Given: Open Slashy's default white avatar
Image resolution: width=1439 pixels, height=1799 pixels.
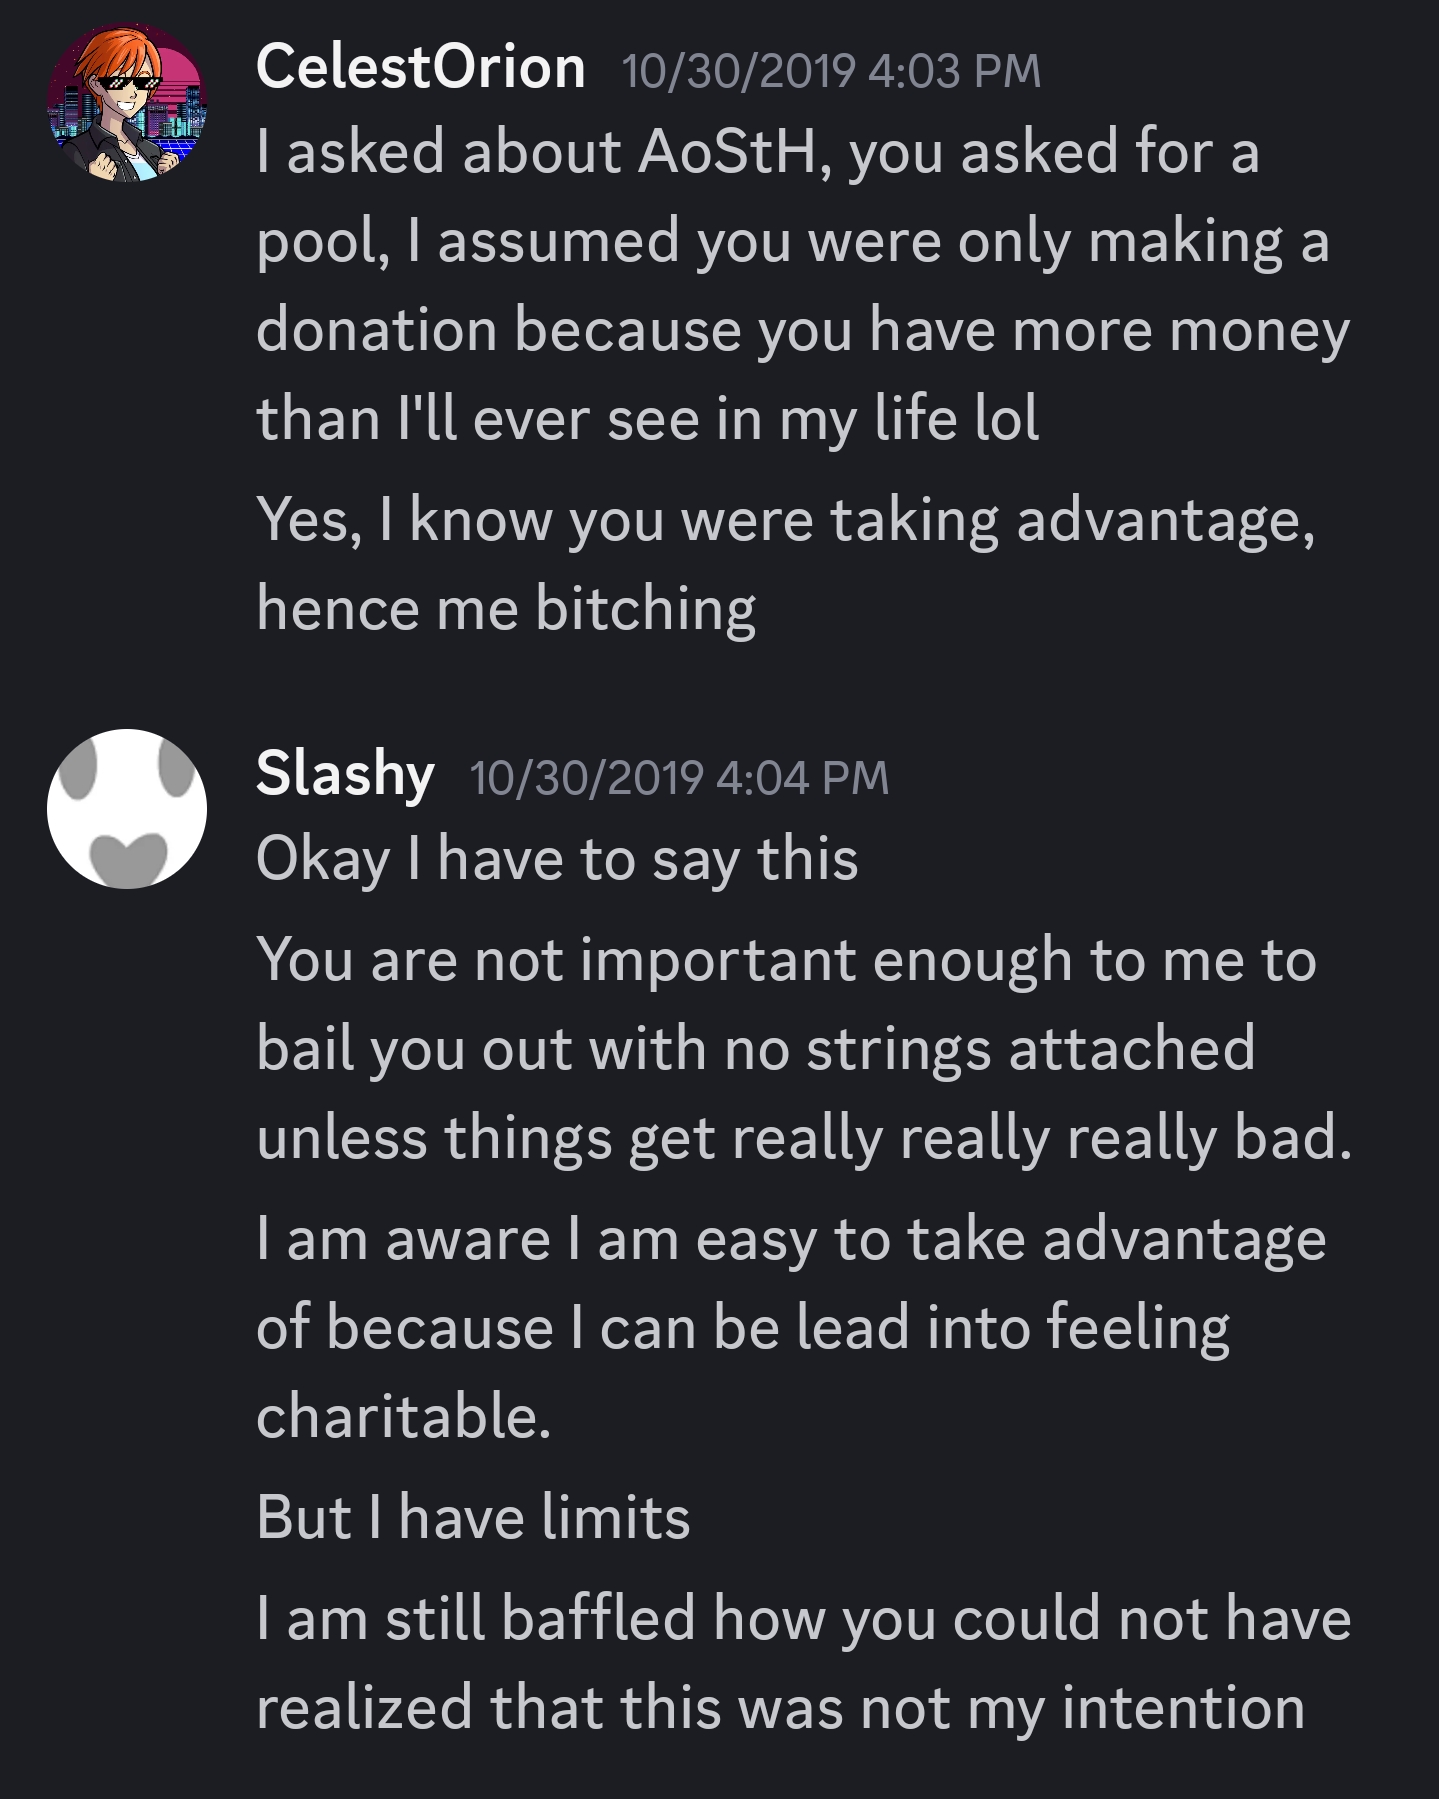Looking at the screenshot, I should pos(127,808).
